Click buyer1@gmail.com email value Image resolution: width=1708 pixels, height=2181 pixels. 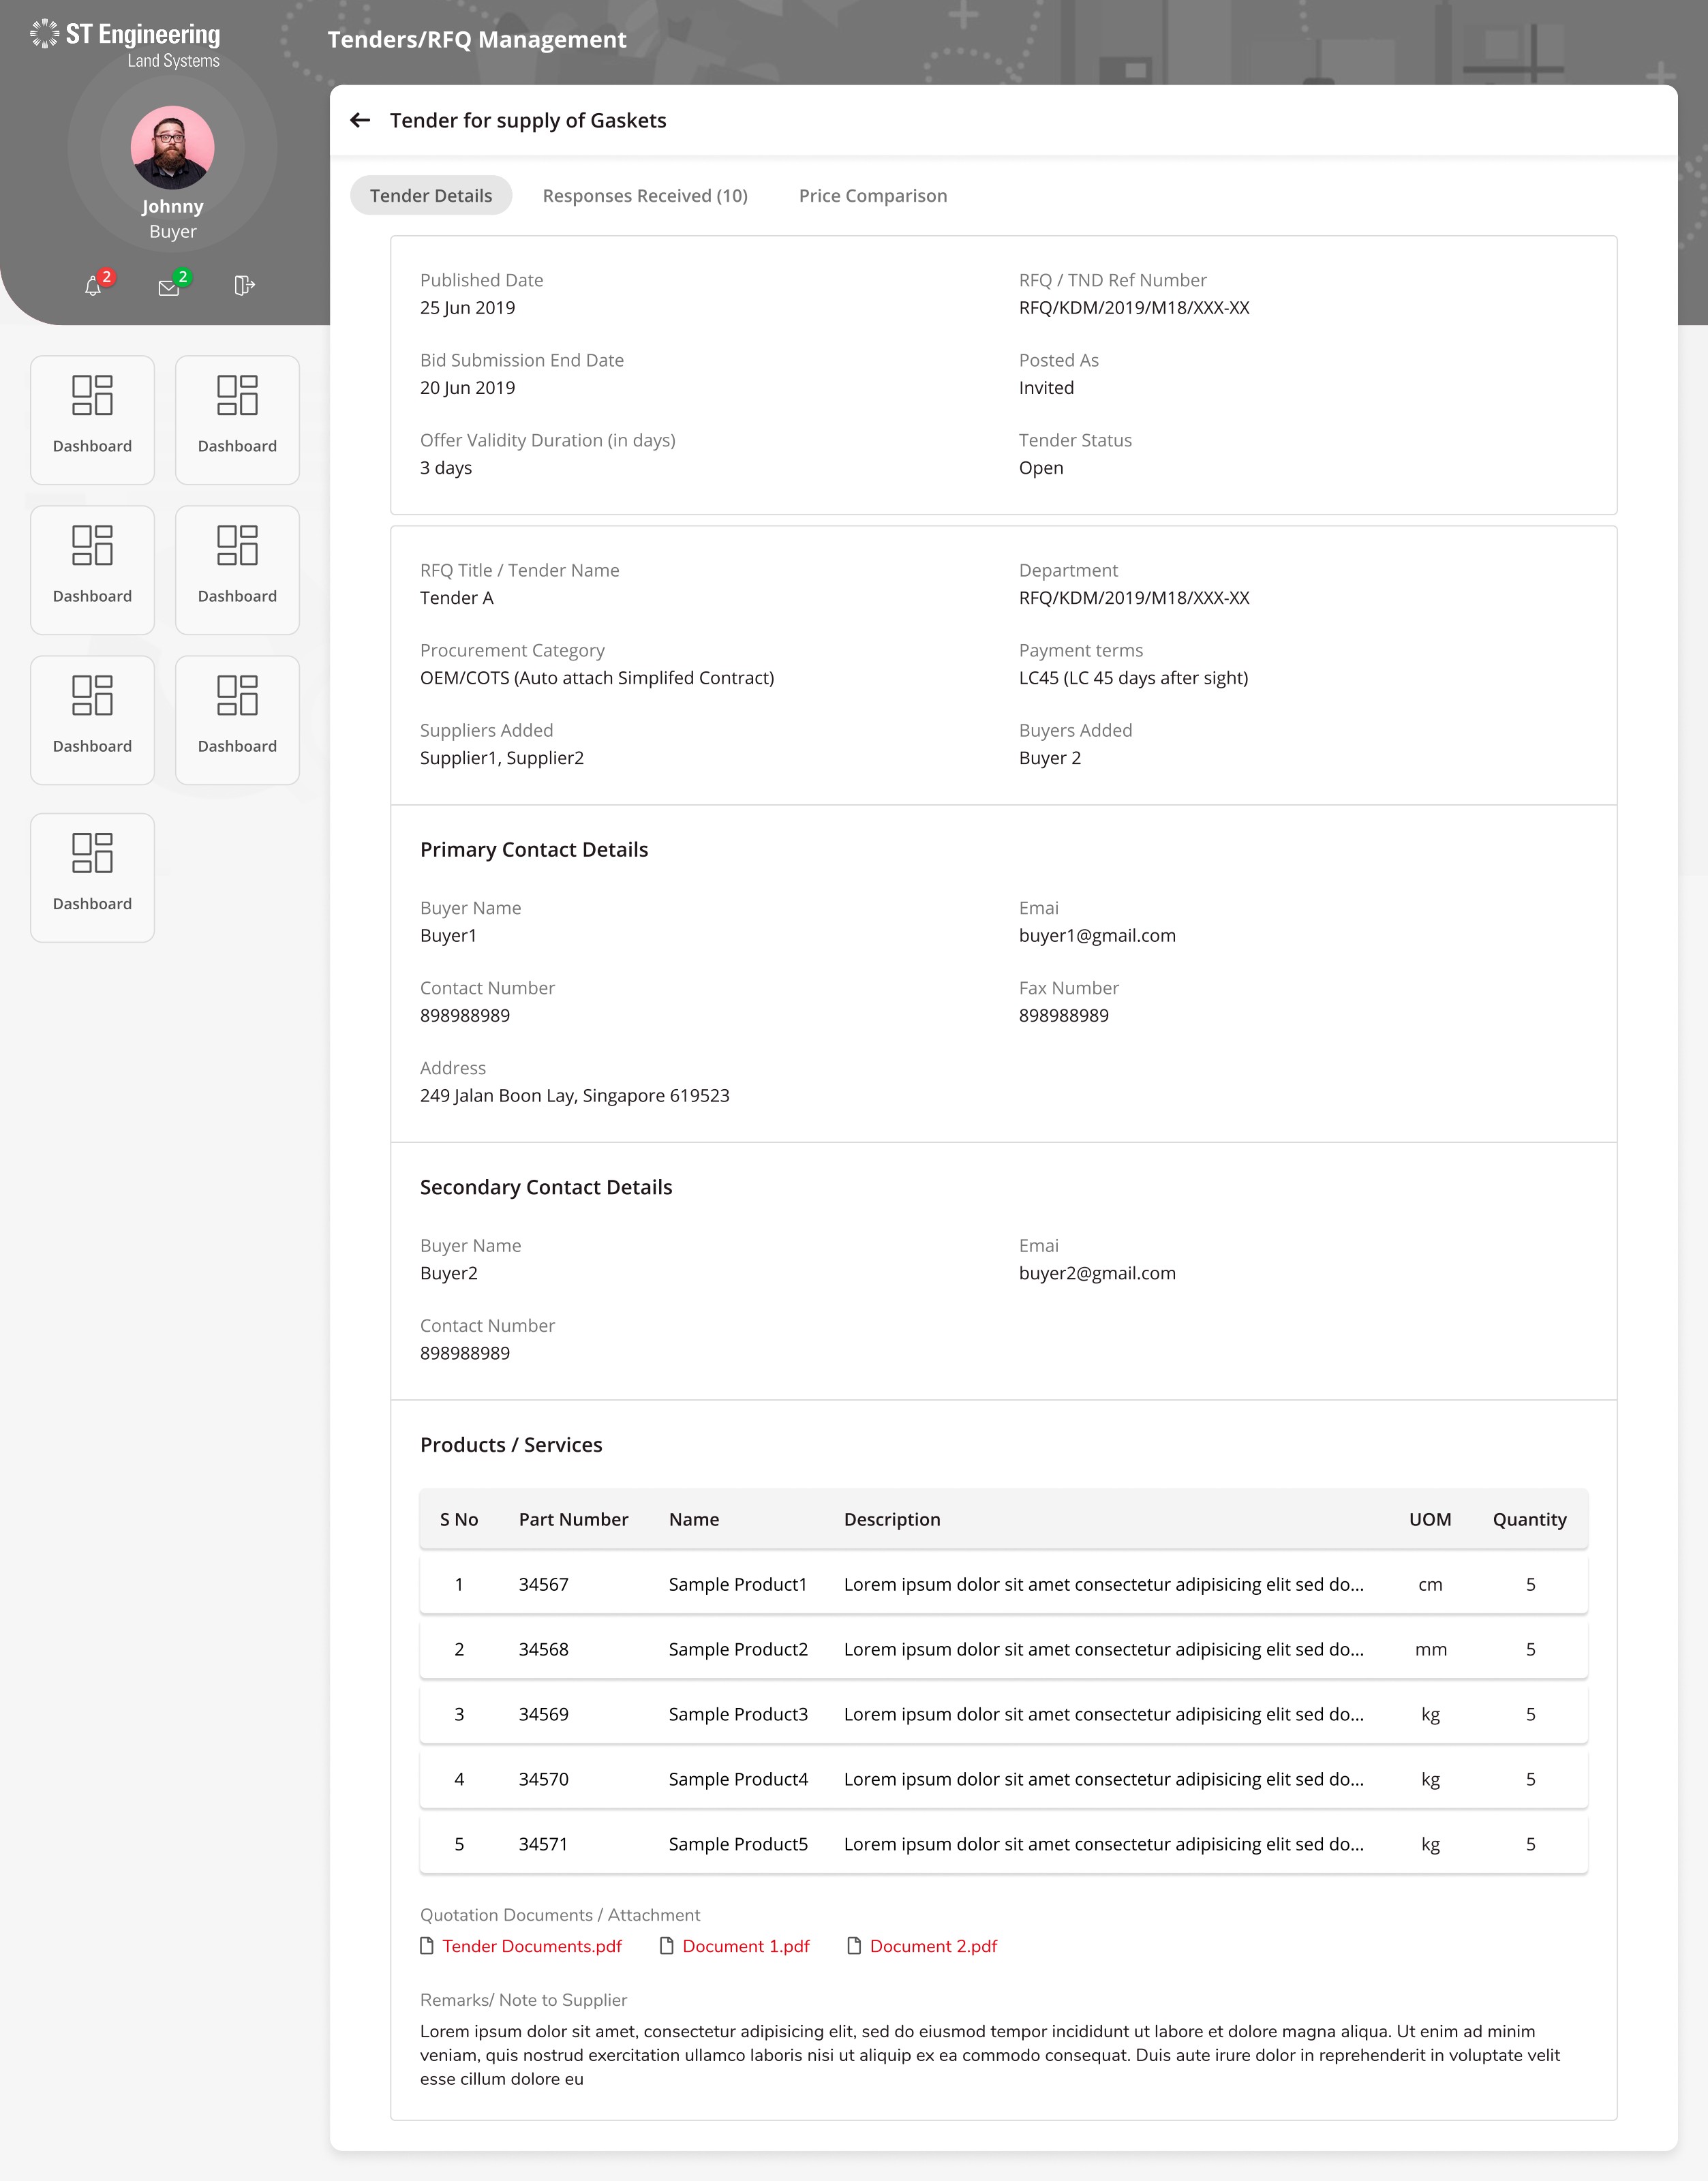1097,935
